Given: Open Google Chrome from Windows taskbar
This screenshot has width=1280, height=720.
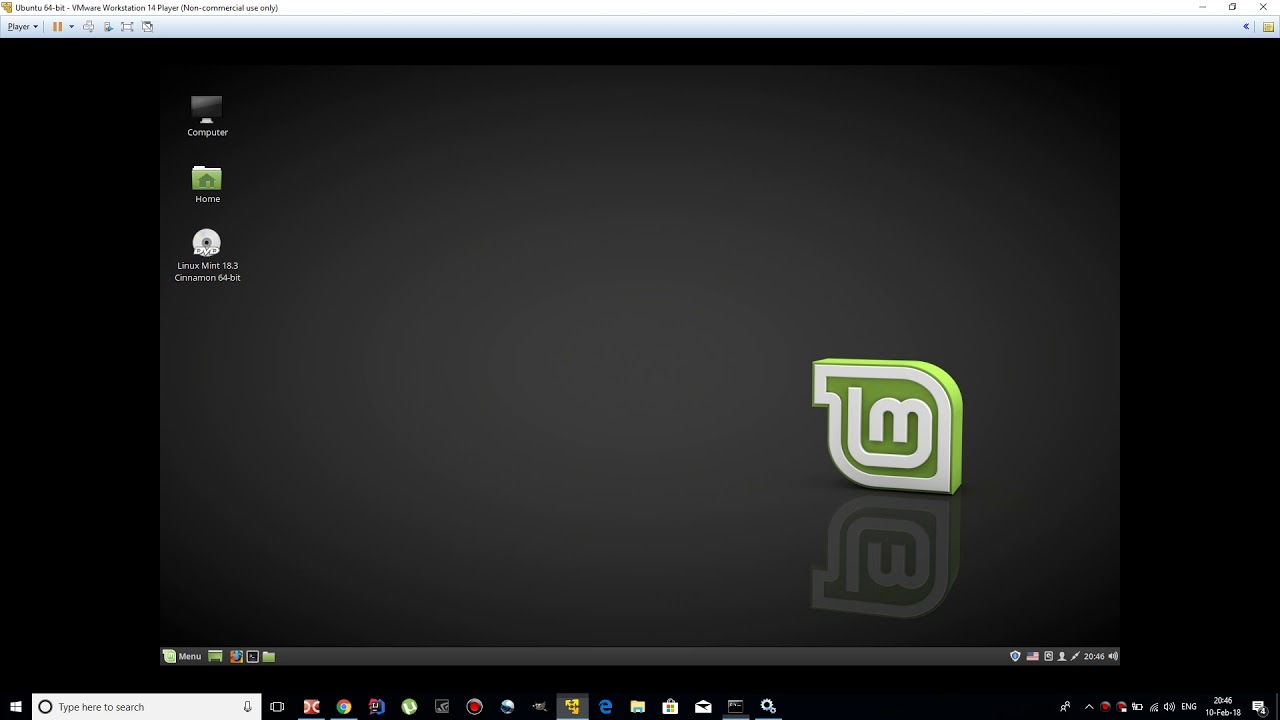Looking at the screenshot, I should pos(344,706).
